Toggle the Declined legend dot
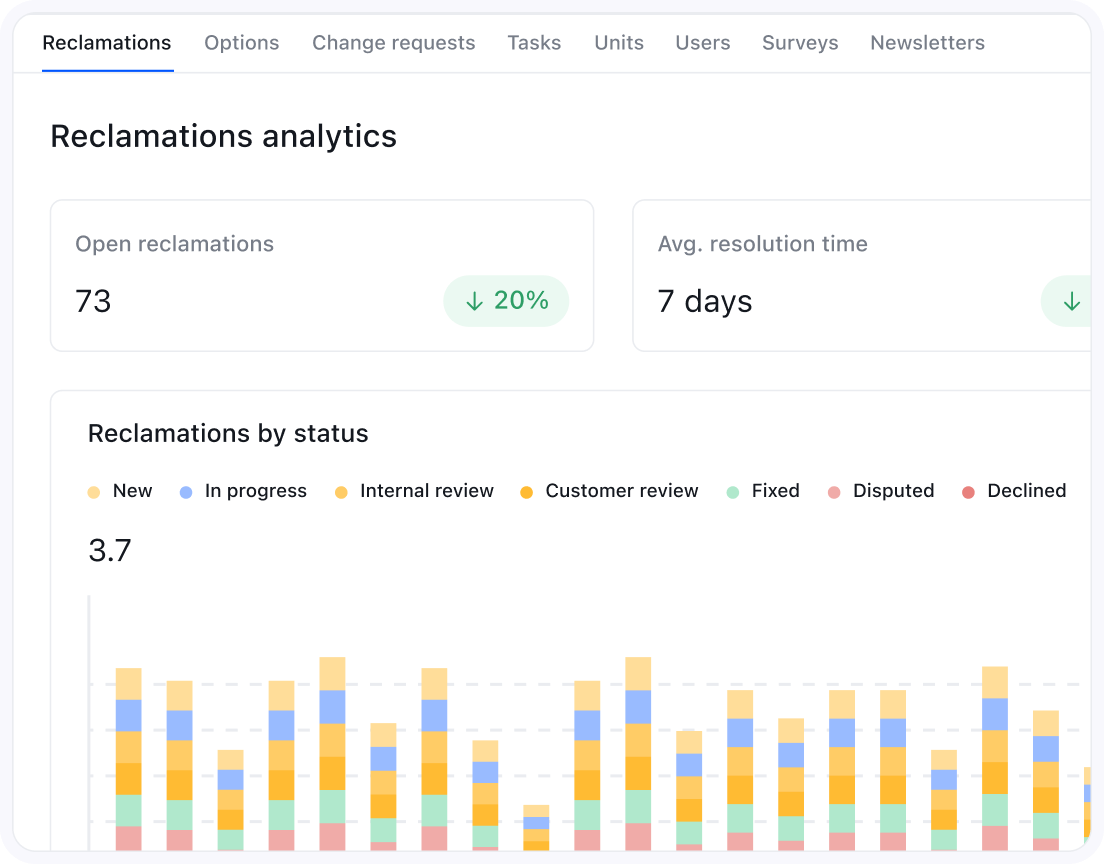Screen dimensions: 1104x864 point(968,492)
